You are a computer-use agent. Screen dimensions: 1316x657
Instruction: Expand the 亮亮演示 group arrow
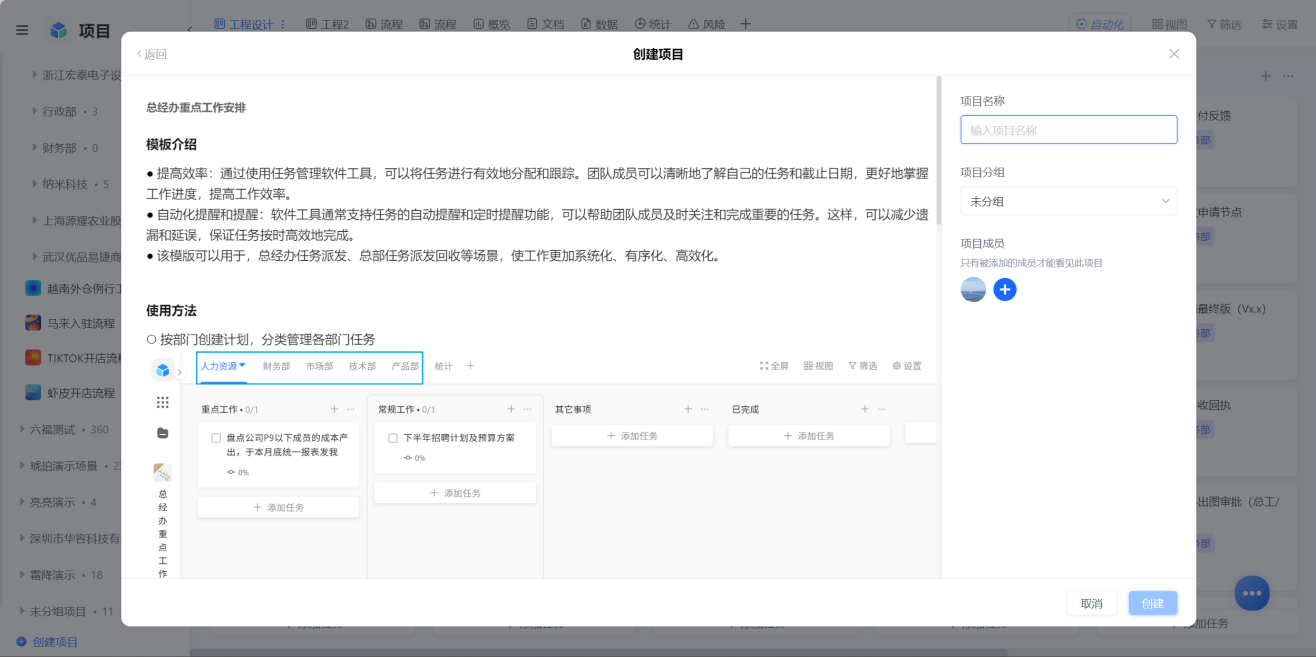click(x=23, y=502)
